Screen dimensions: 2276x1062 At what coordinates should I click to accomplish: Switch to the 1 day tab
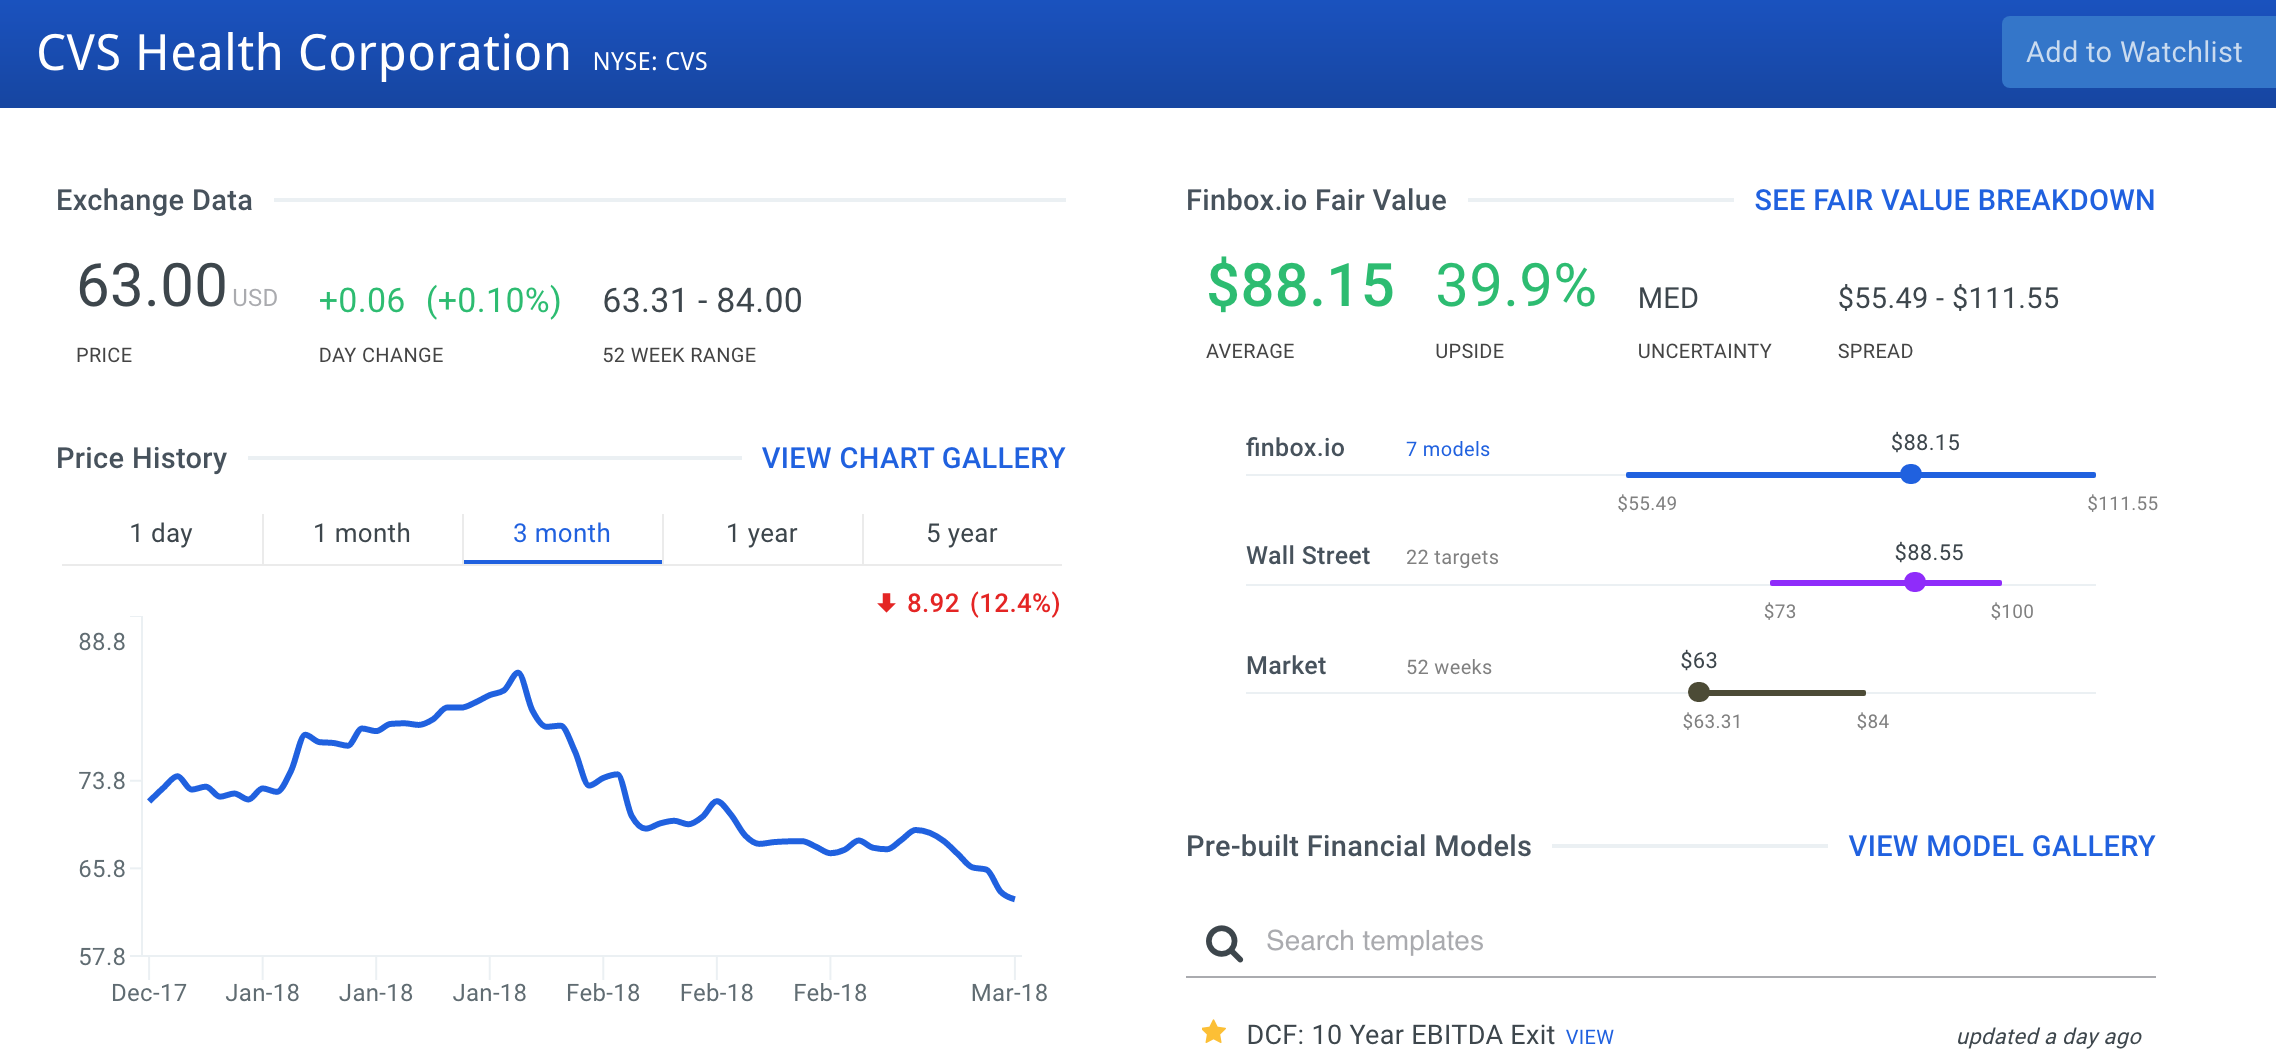tap(161, 534)
